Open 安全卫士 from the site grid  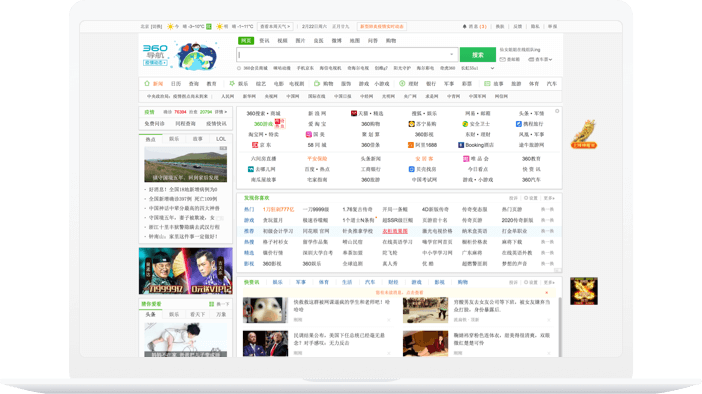(476, 124)
